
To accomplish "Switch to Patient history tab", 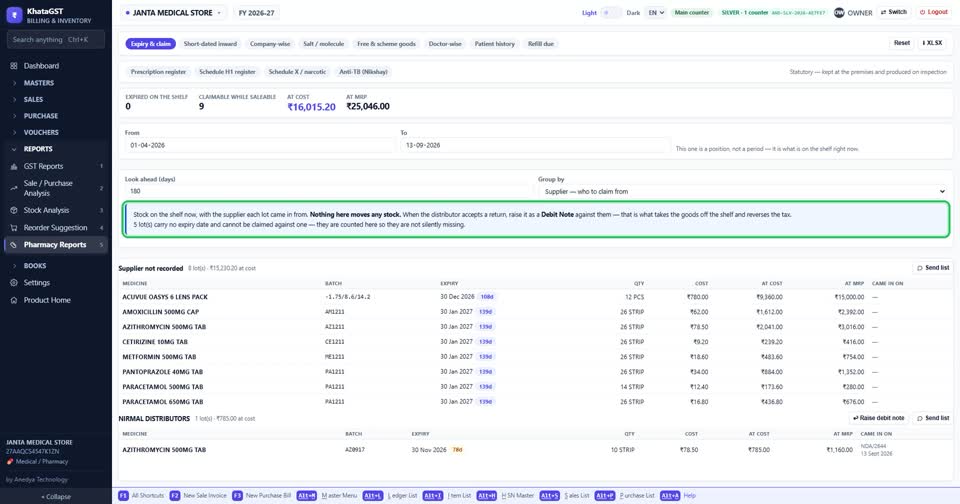I will pos(495,44).
